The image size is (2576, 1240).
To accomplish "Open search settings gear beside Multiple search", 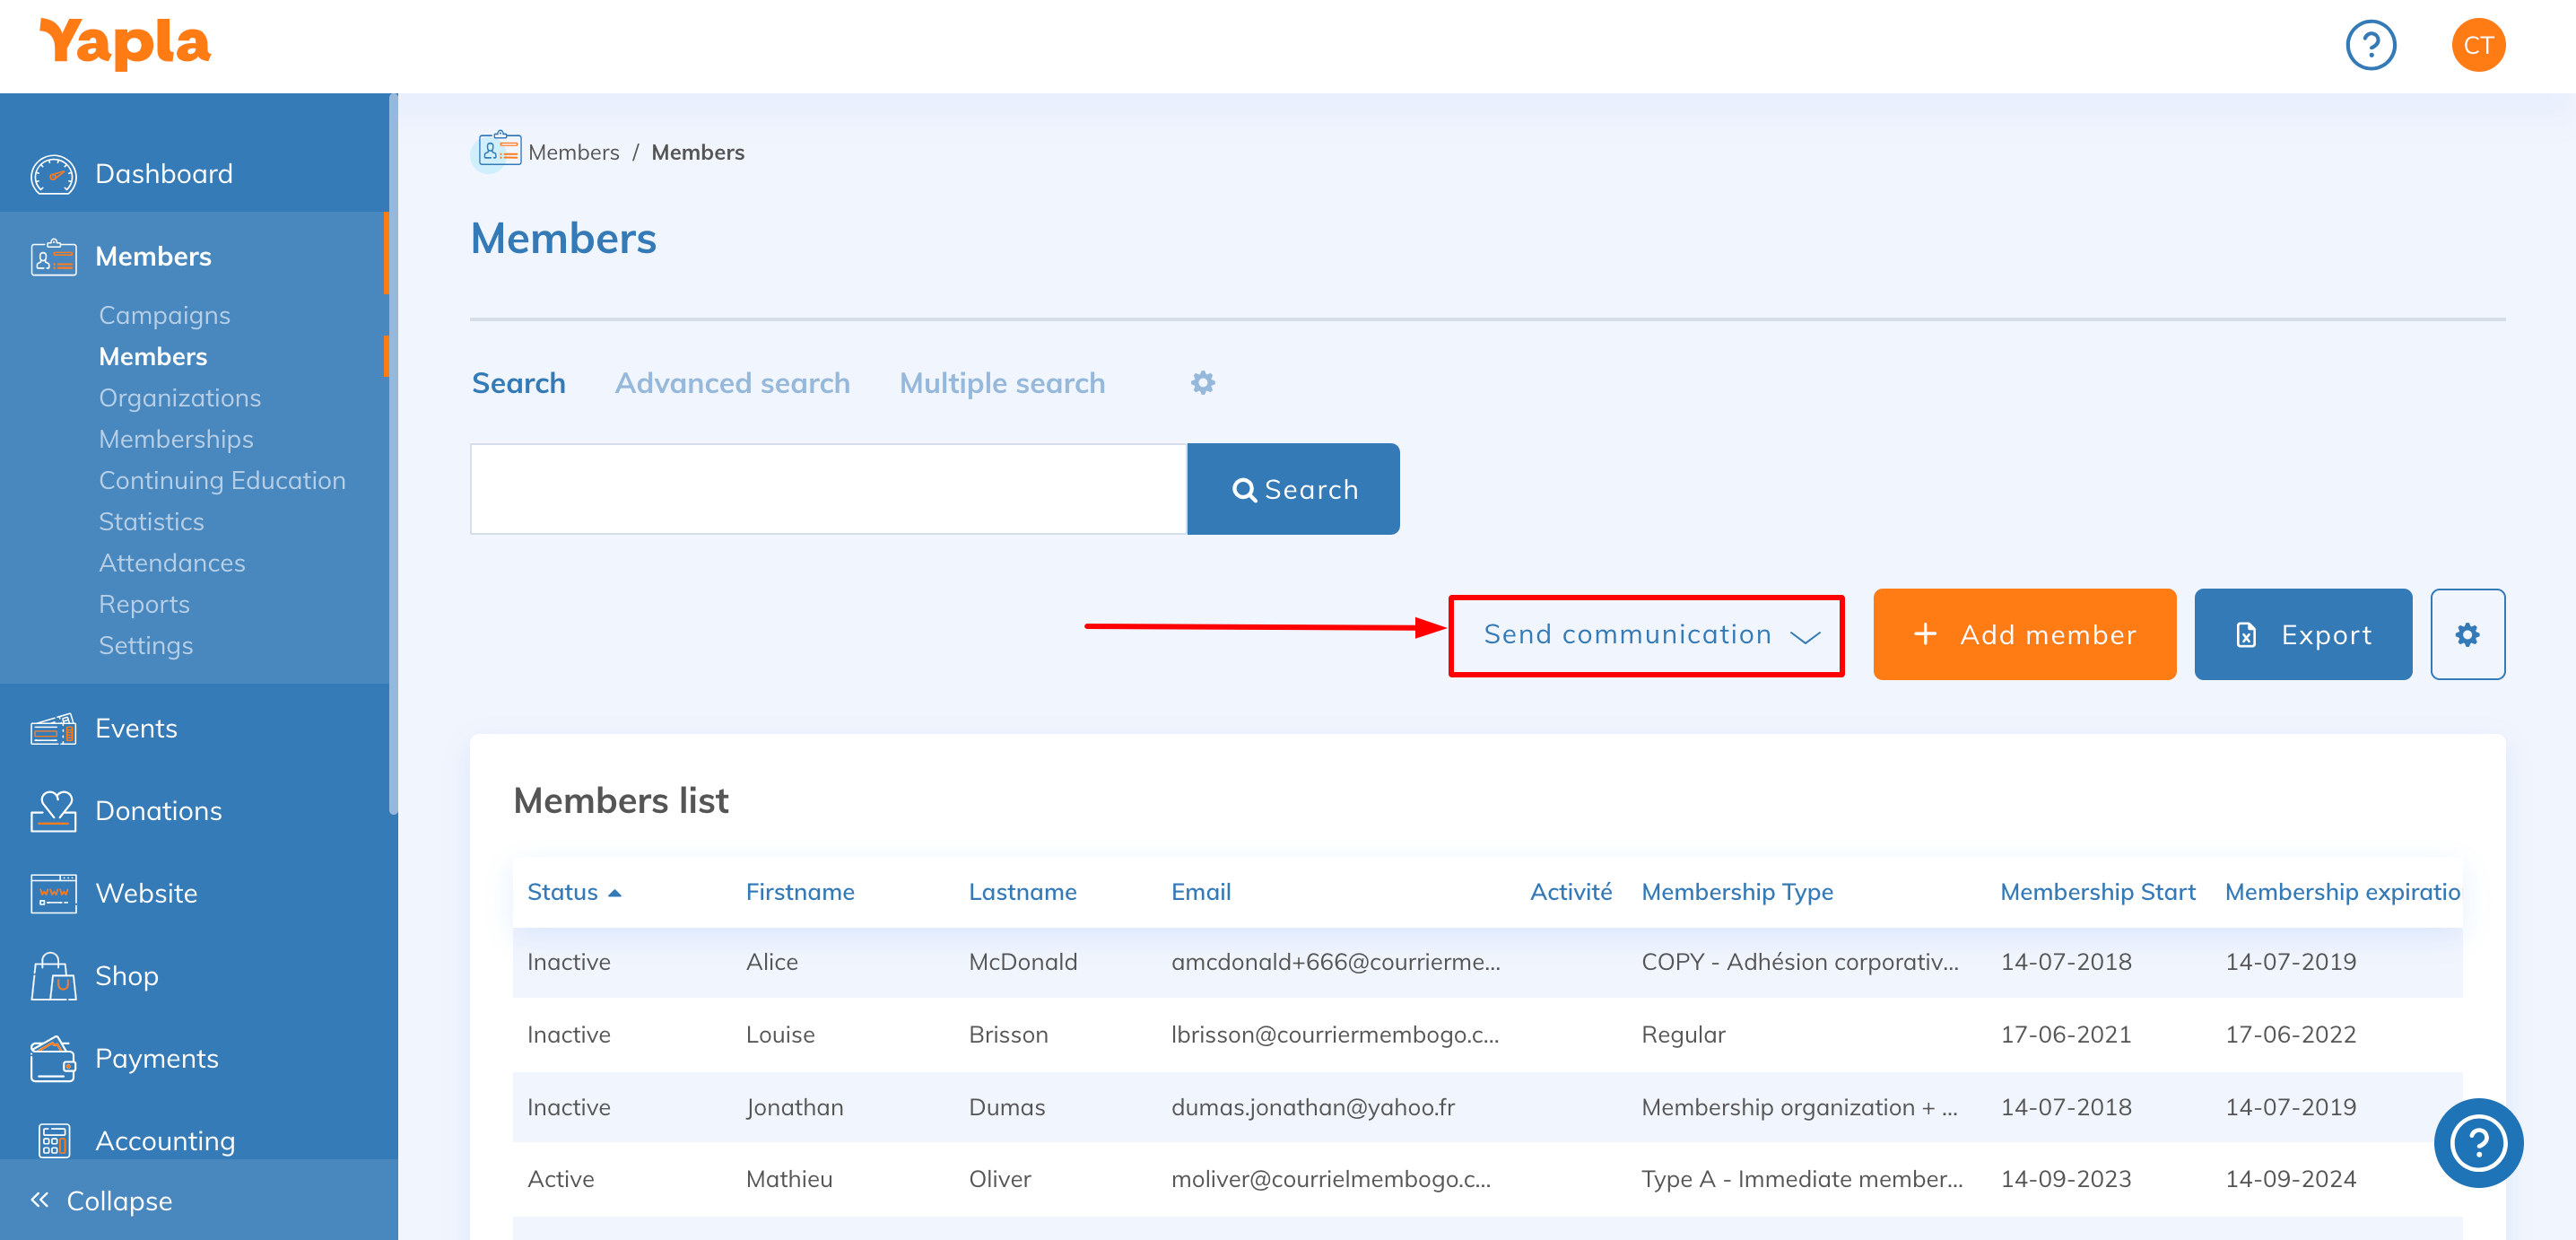I will click(1202, 383).
